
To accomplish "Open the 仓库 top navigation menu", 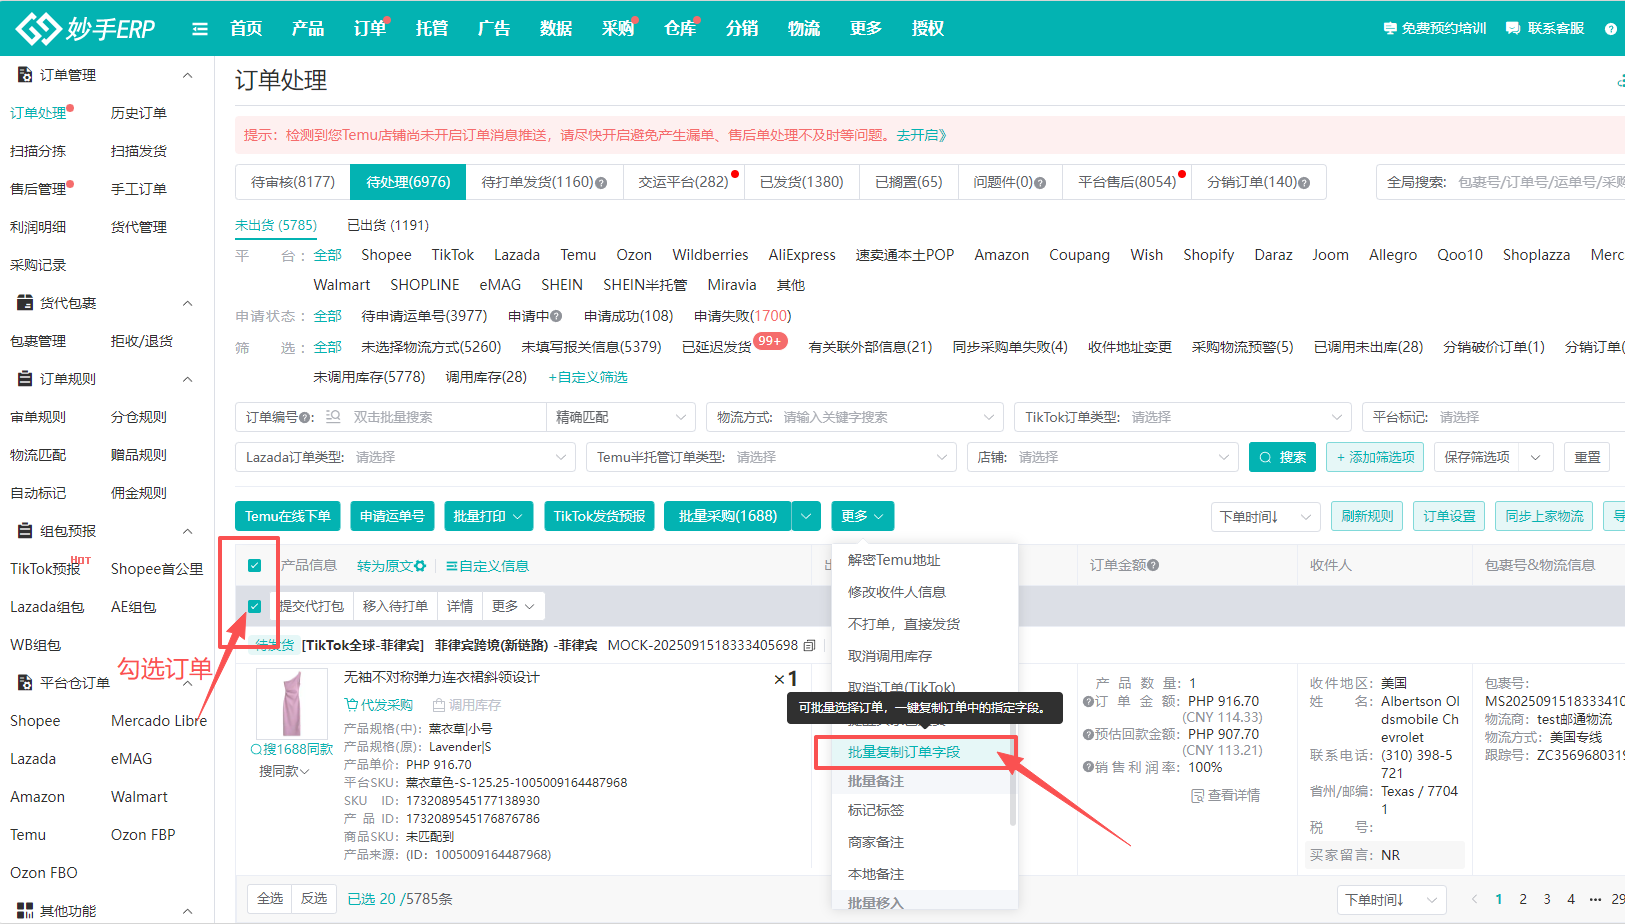I will (x=680, y=29).
